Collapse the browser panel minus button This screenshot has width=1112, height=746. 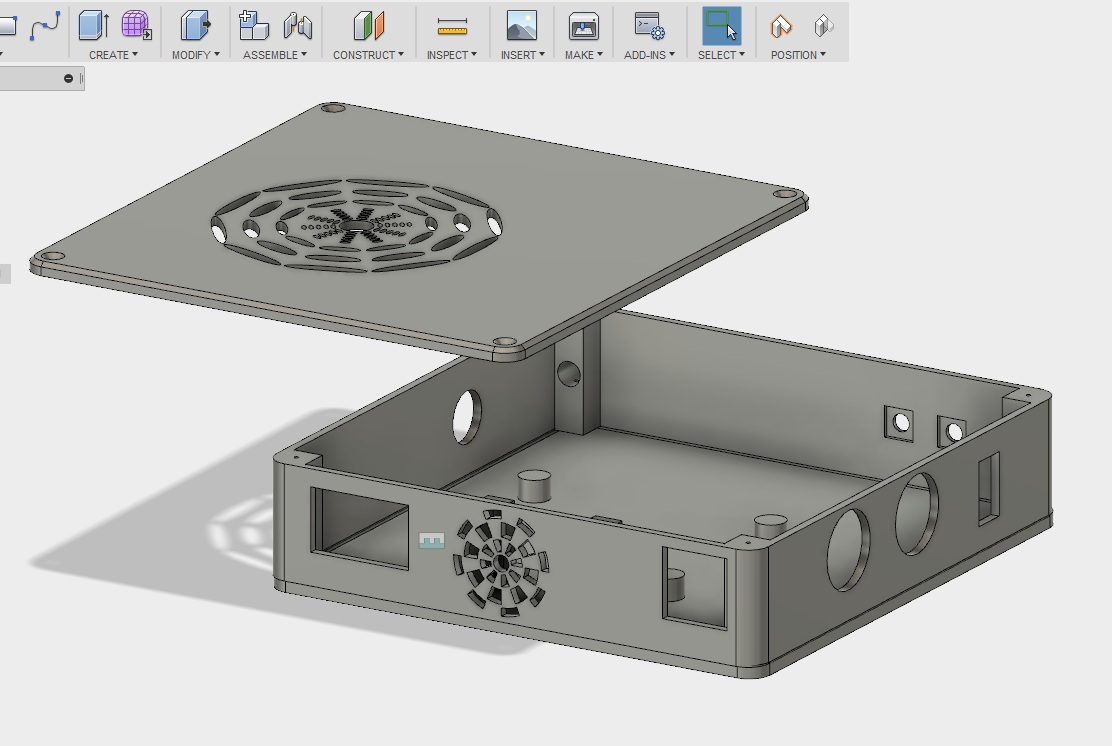coord(68,78)
